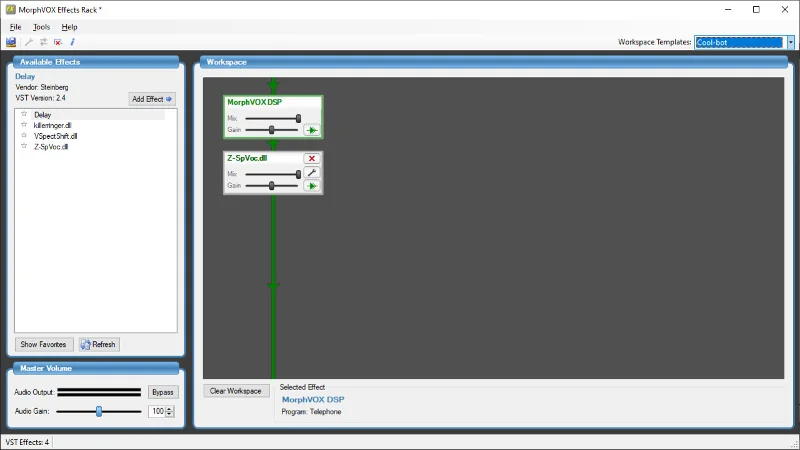Open Z-SpVoc.dll settings wrench button
Screen dimensions: 800x450
tap(312, 172)
